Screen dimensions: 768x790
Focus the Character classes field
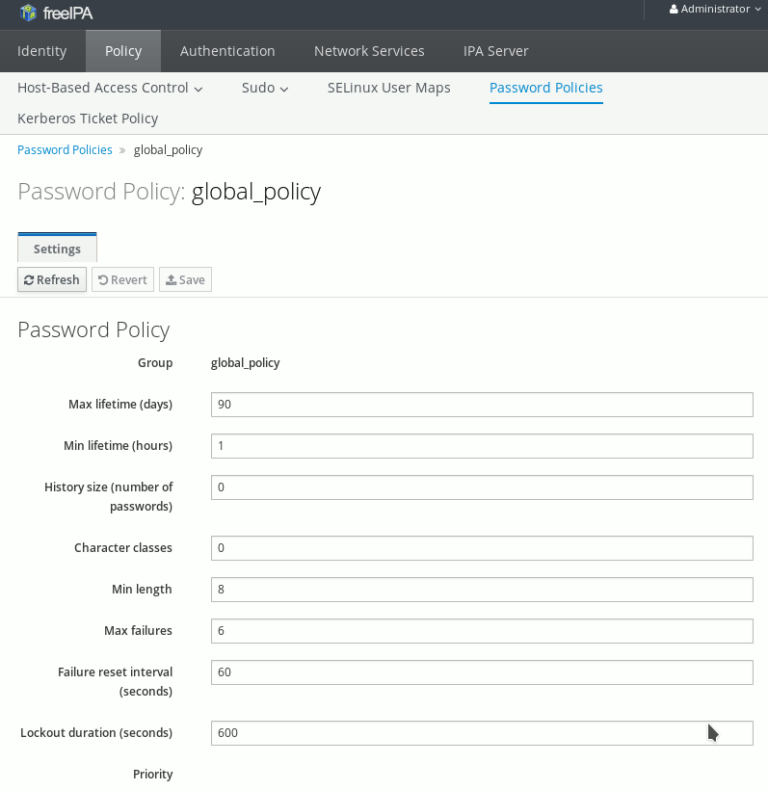482,548
